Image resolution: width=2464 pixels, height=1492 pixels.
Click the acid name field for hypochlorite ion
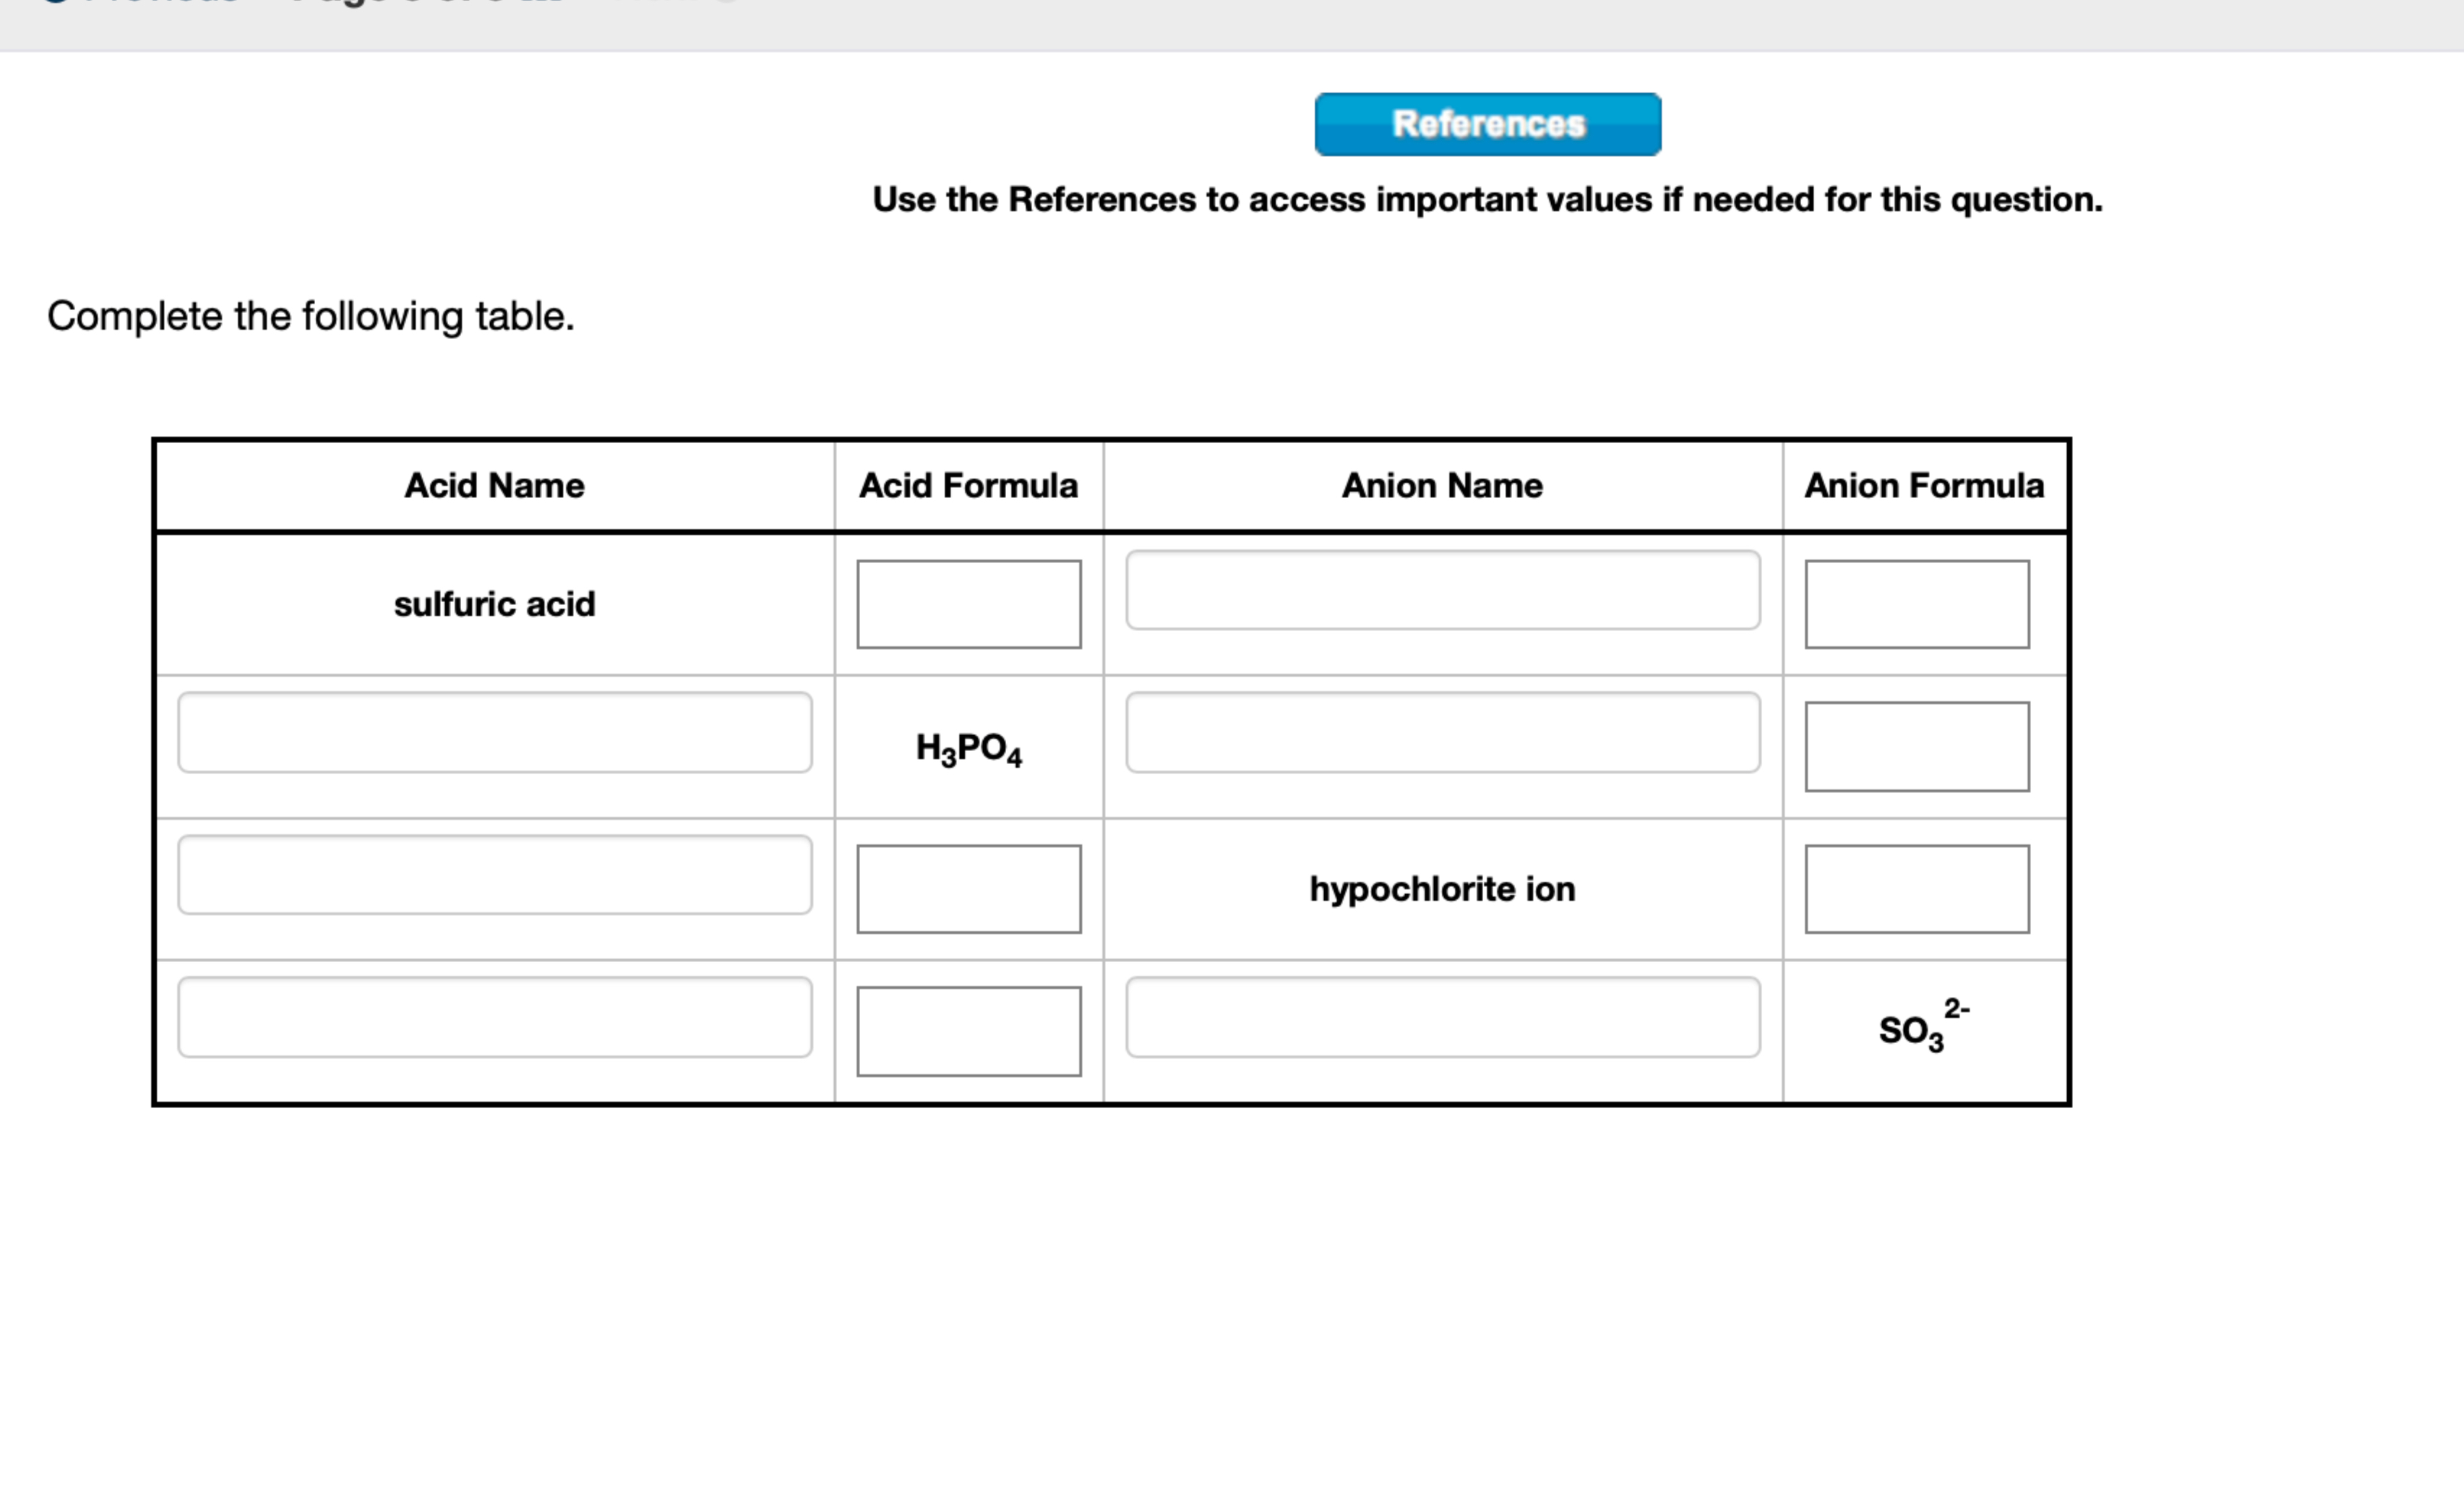pos(495,877)
